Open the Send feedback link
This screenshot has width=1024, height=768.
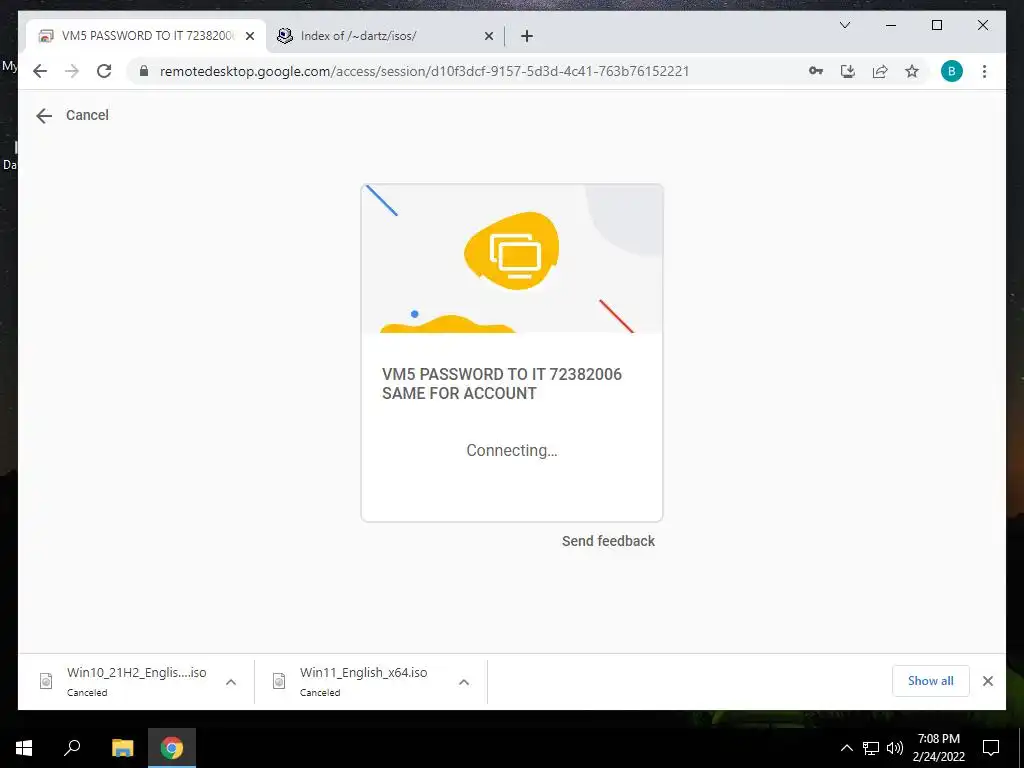608,541
